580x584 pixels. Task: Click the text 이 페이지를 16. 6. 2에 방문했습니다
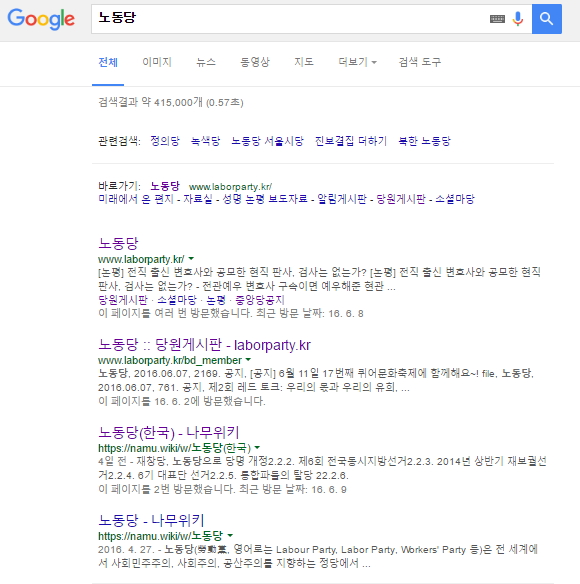(x=182, y=402)
